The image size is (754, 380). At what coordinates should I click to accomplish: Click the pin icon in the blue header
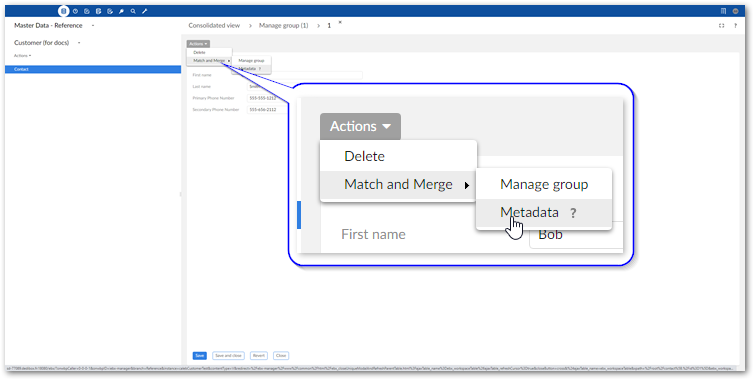point(122,11)
